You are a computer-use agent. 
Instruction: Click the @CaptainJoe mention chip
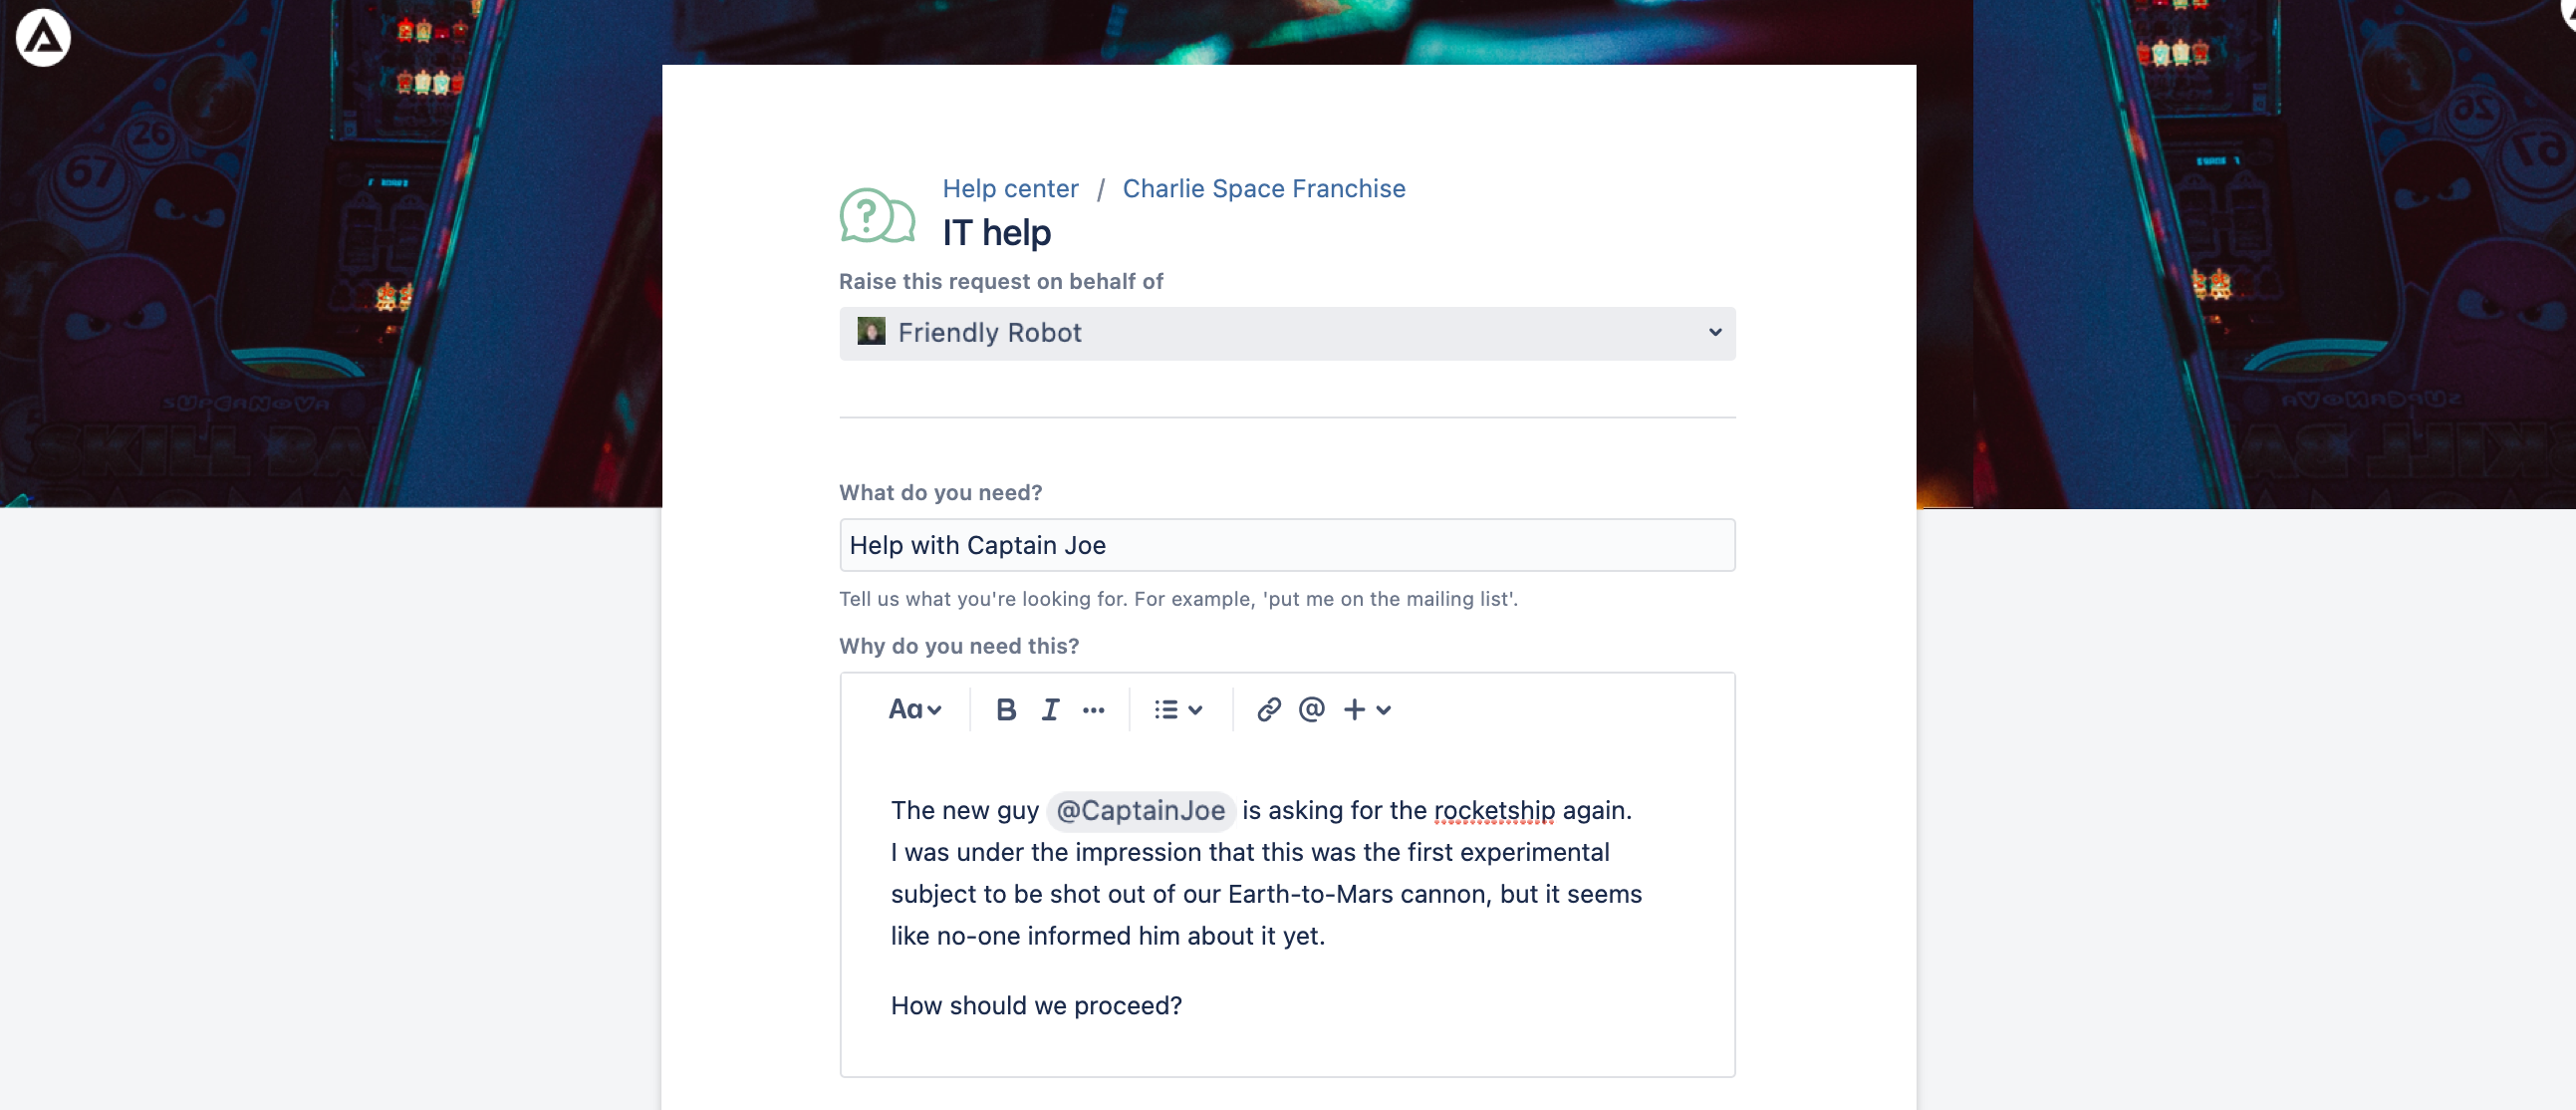point(1140,810)
